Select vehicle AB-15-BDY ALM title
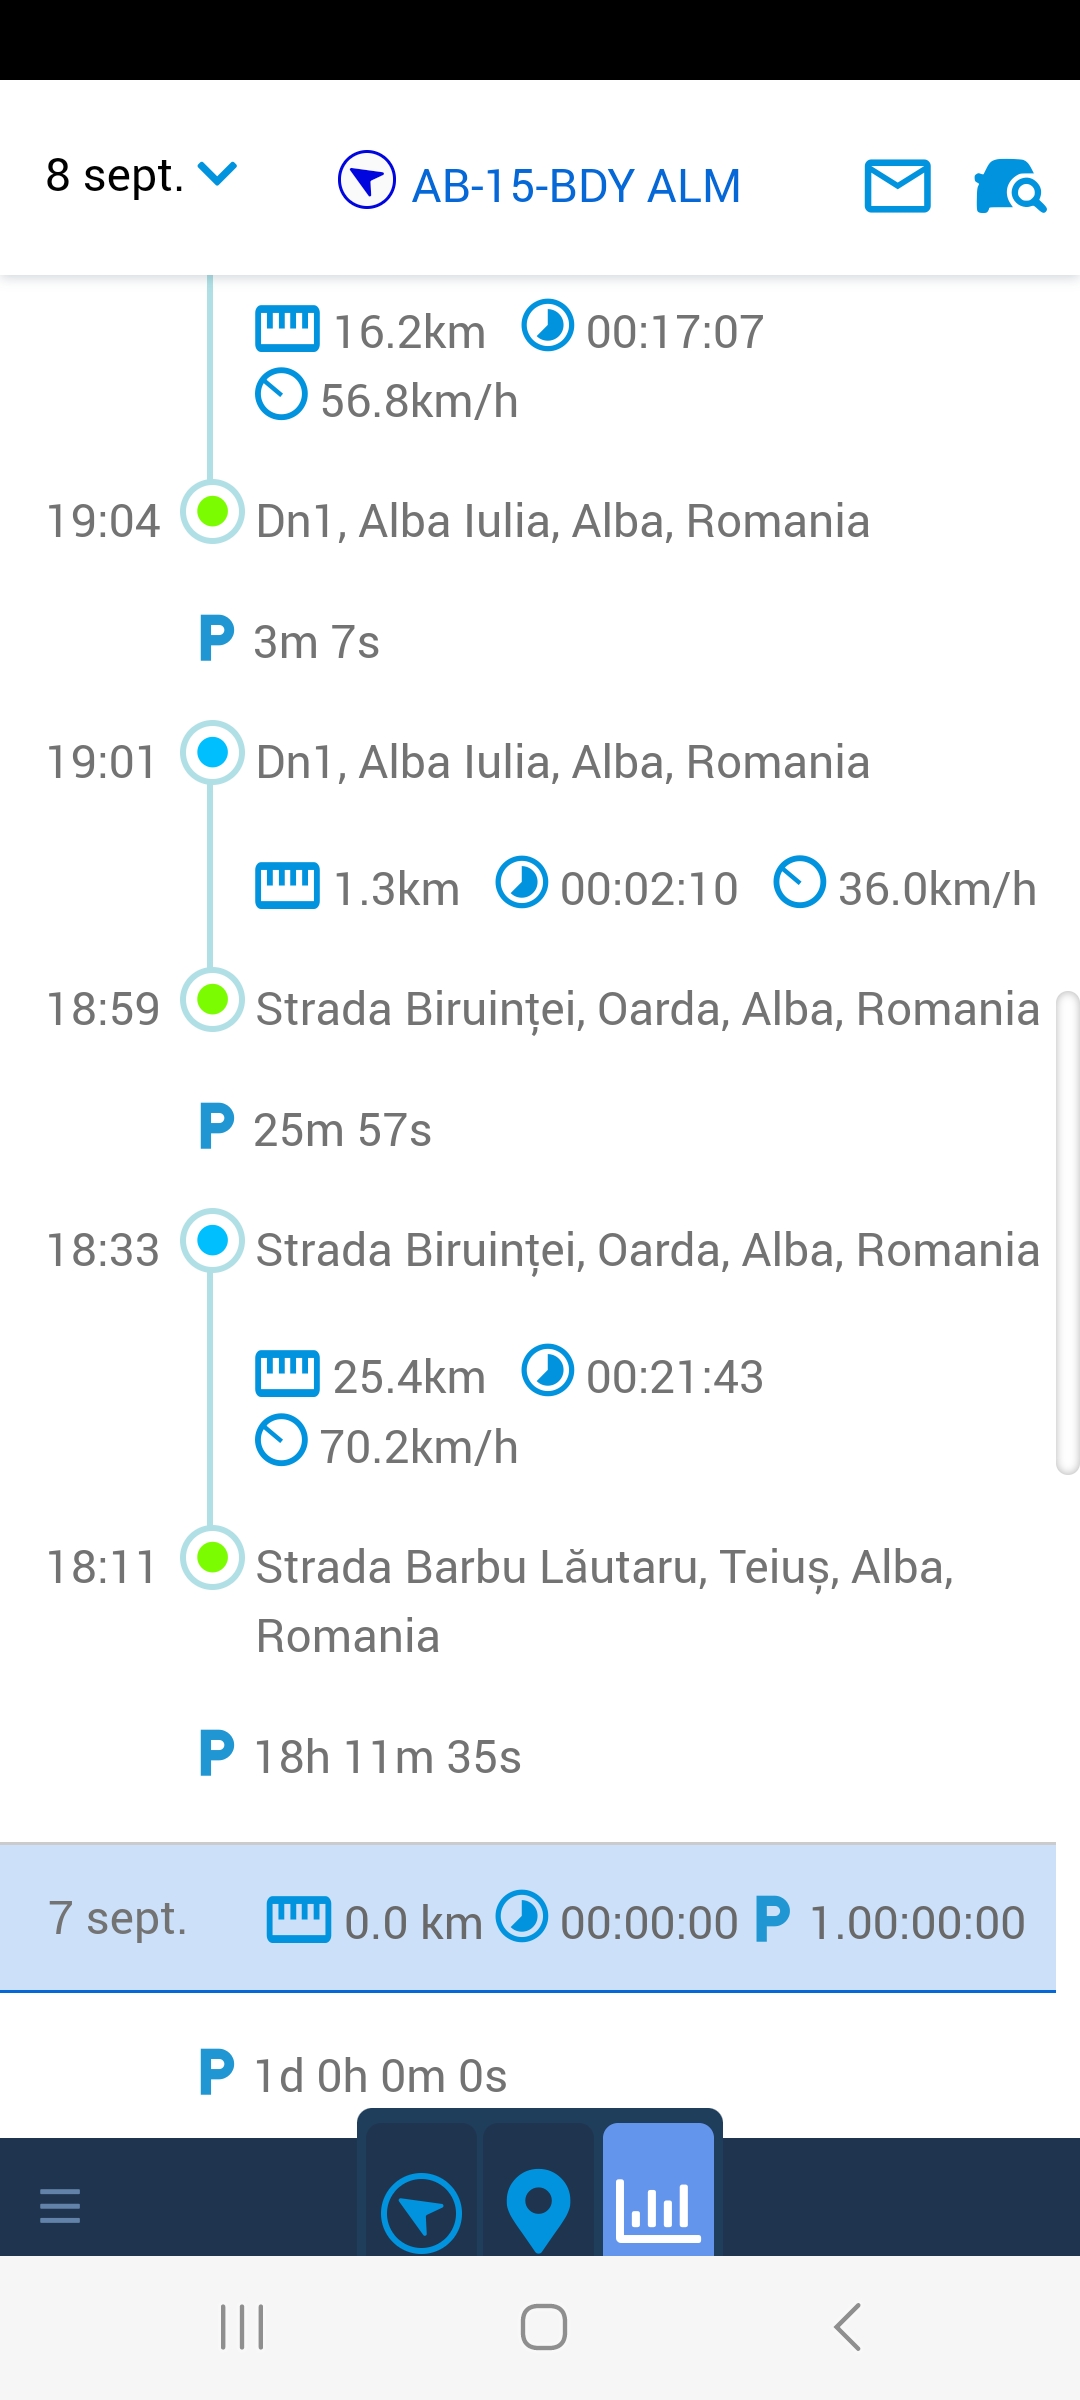Viewport: 1080px width, 2400px height. point(576,186)
